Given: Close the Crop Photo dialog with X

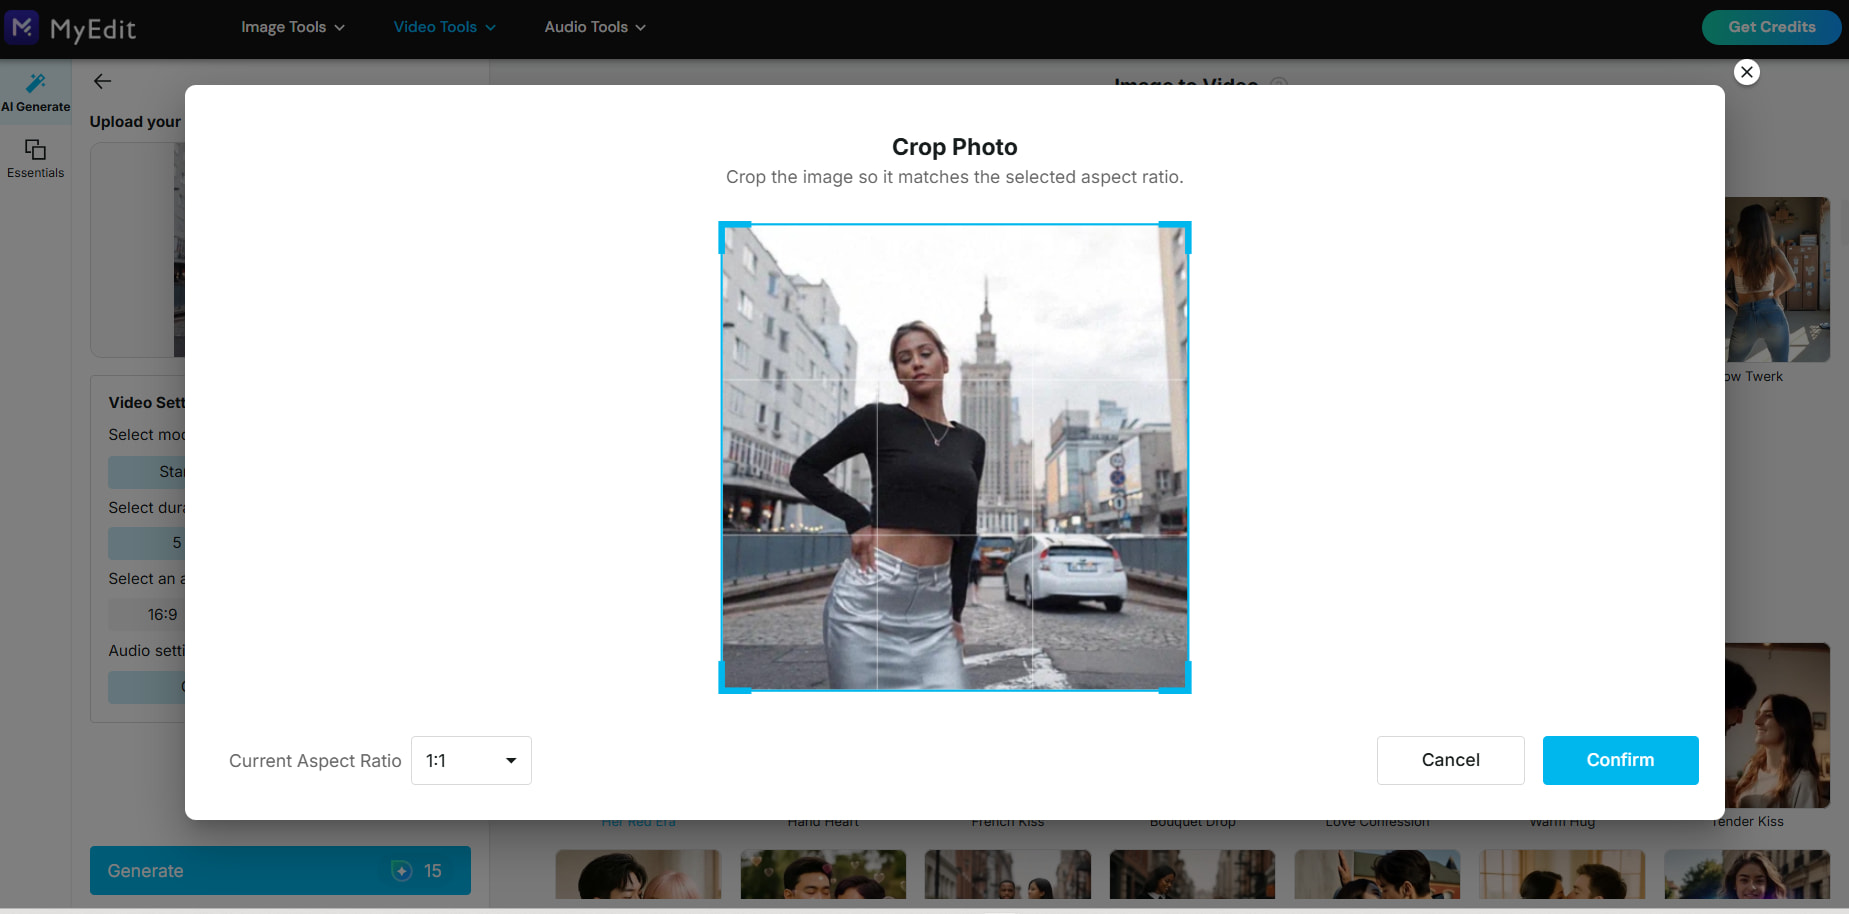Looking at the screenshot, I should pos(1746,72).
